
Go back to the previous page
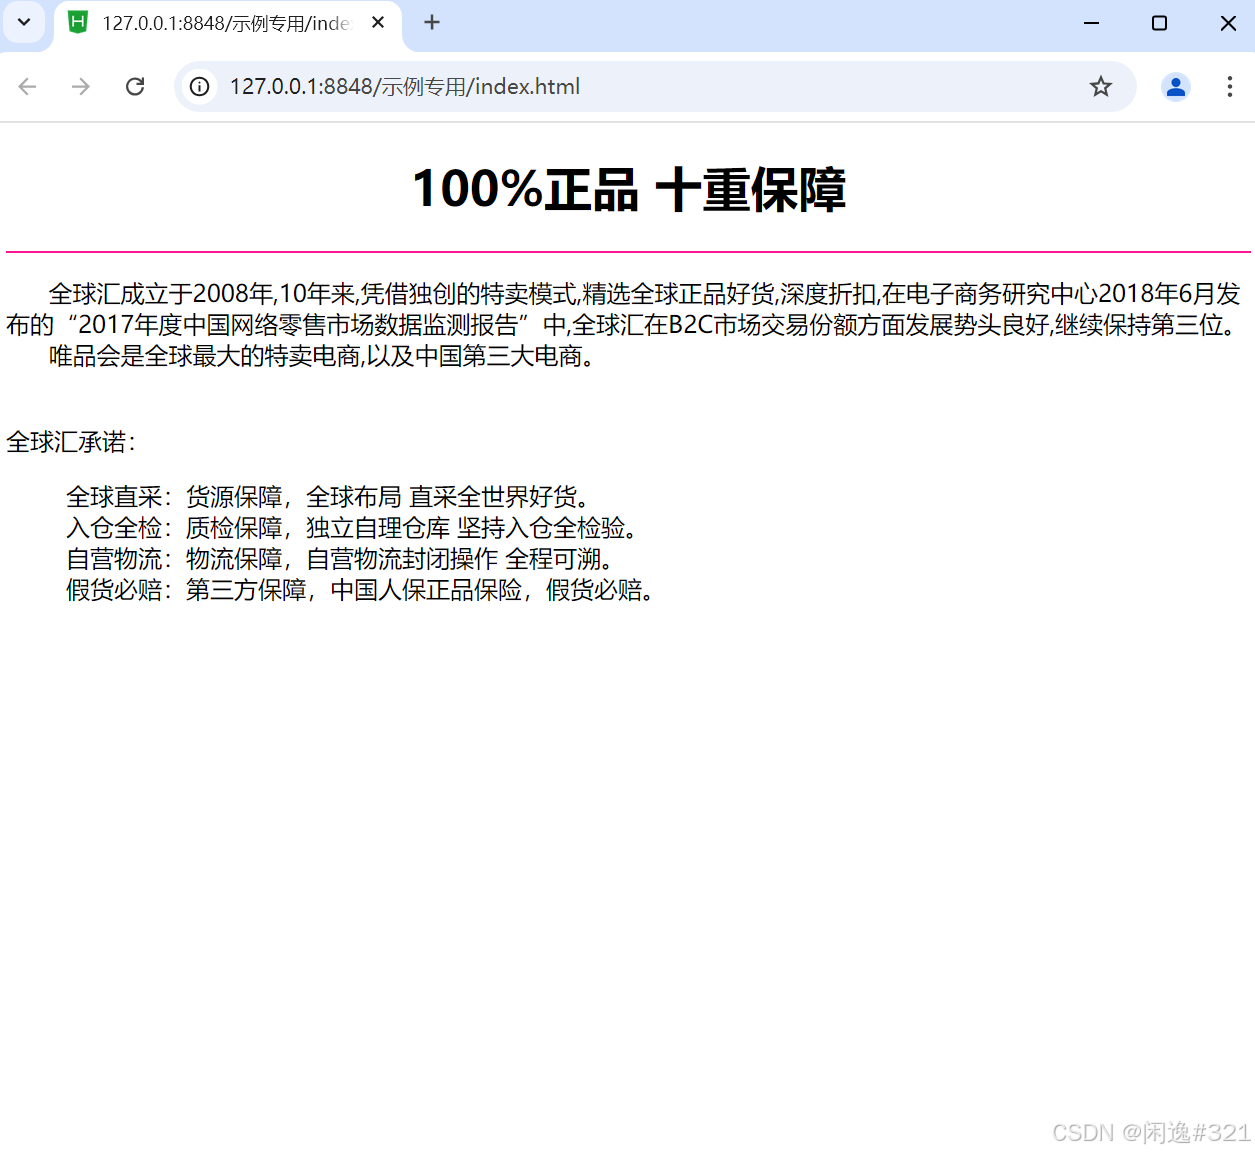click(27, 87)
